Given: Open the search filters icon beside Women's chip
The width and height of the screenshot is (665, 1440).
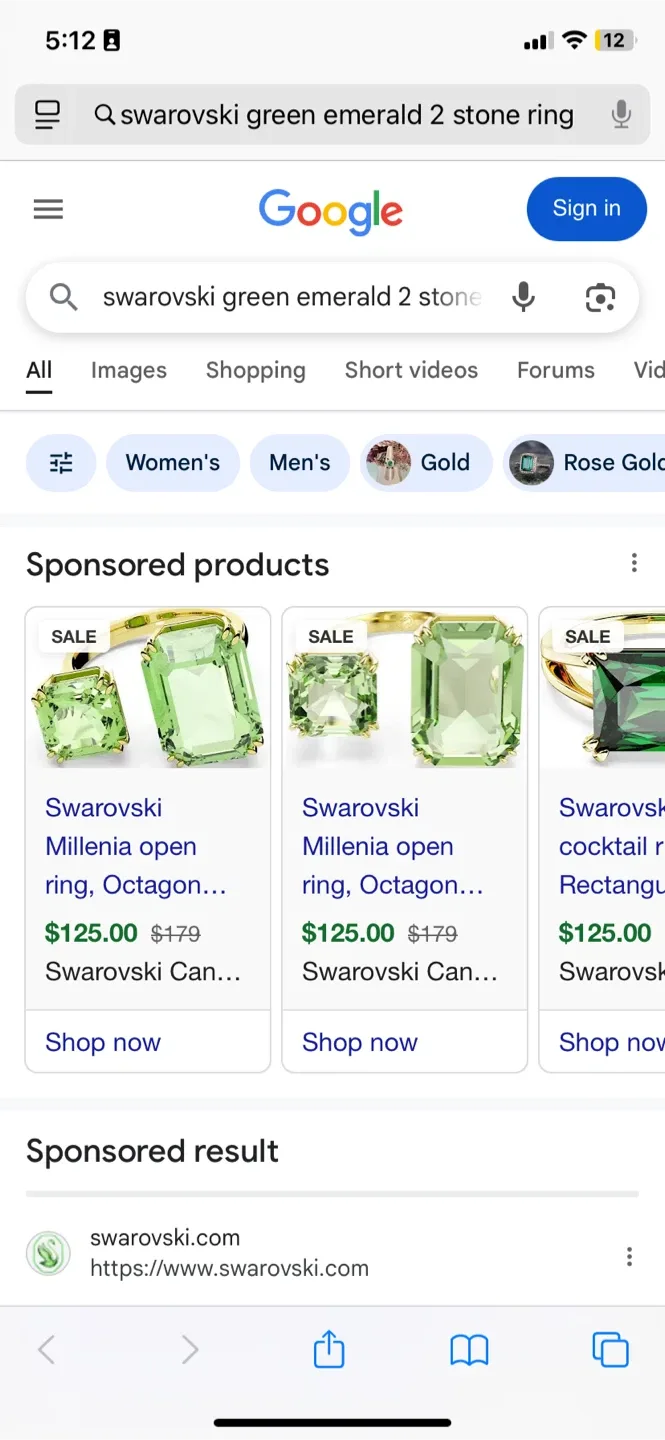Looking at the screenshot, I should (61, 463).
